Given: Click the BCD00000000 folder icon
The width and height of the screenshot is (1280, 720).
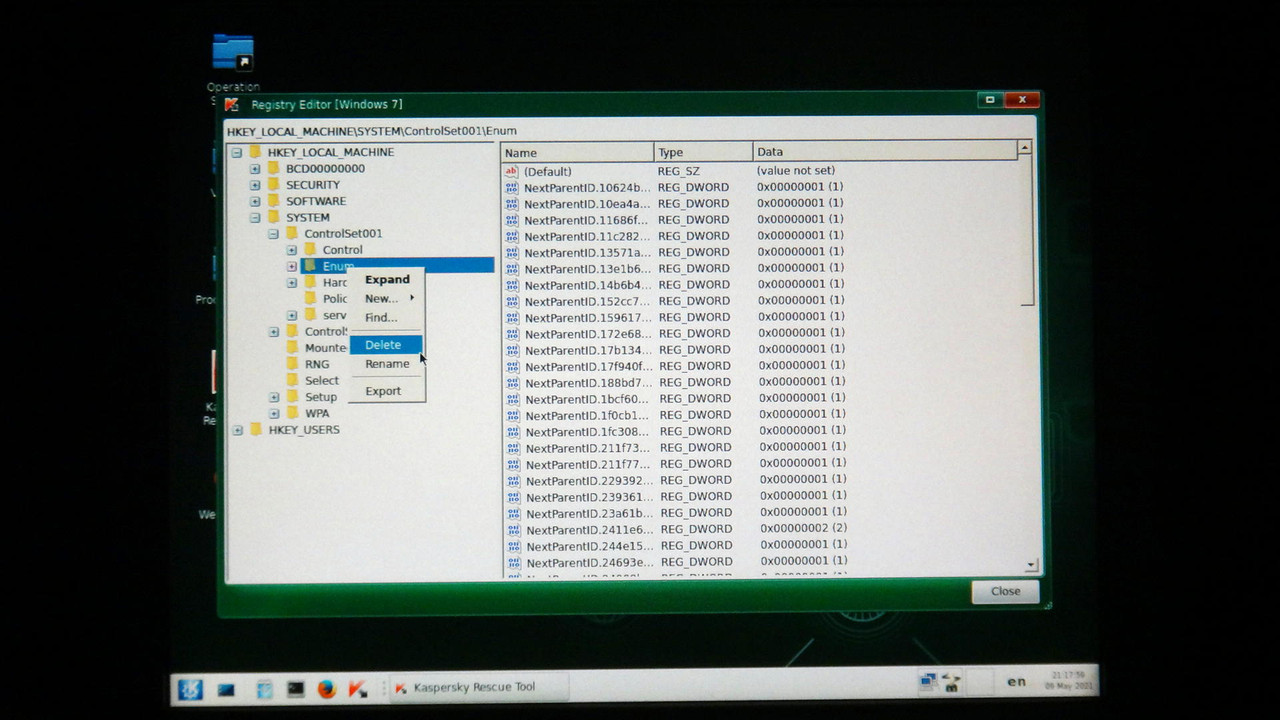Looking at the screenshot, I should (273, 168).
